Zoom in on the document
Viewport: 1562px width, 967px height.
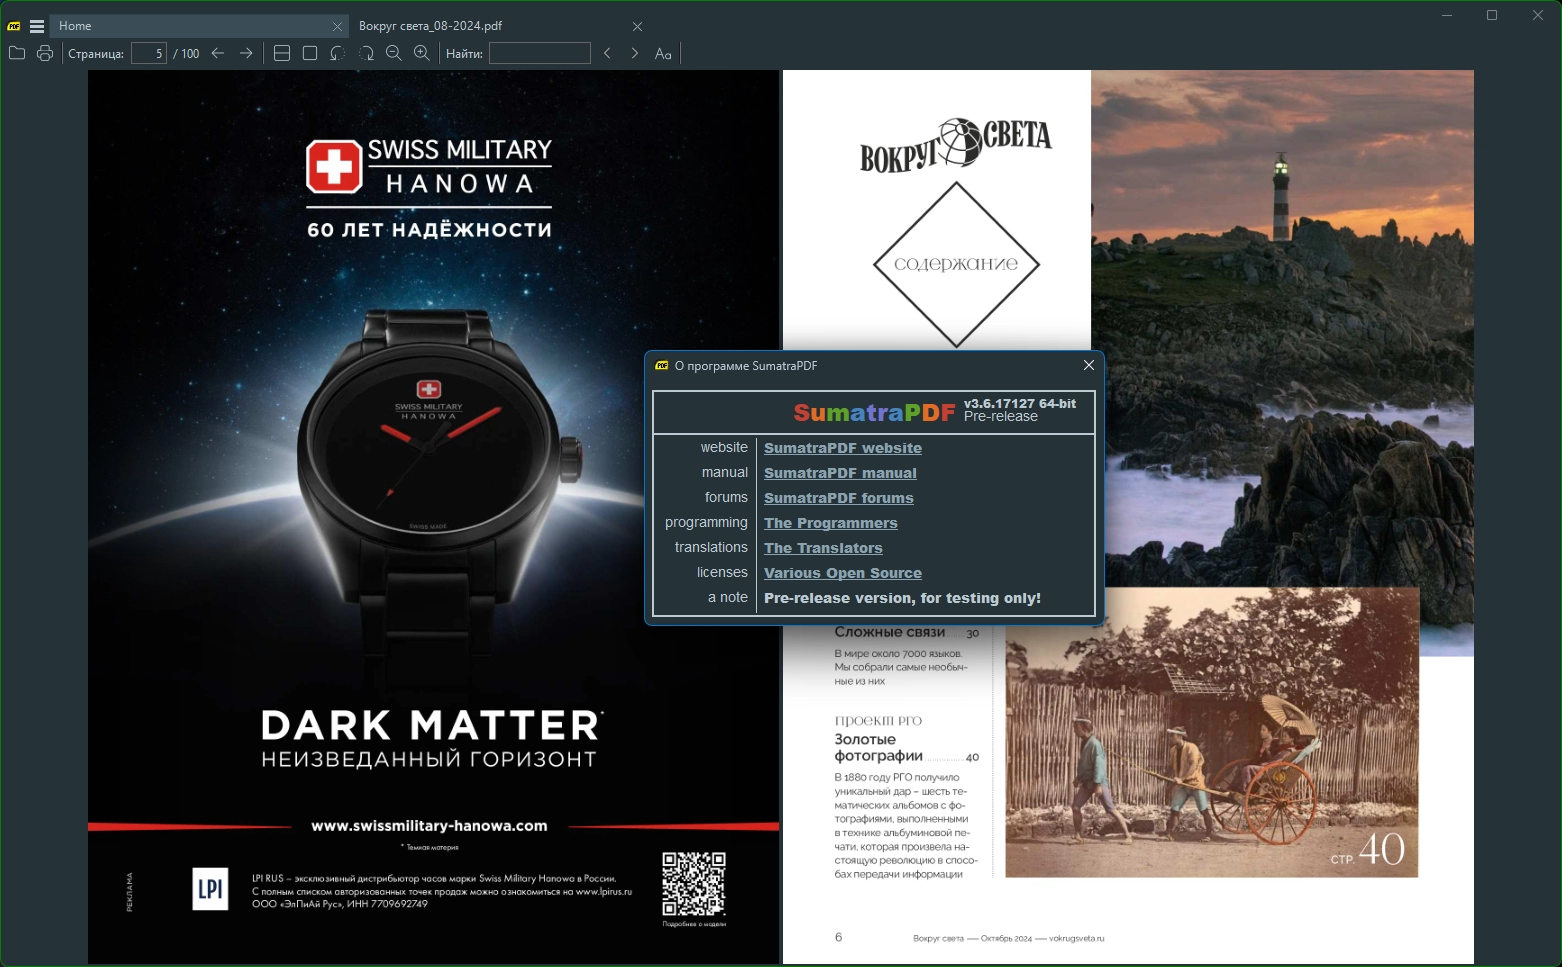pos(422,53)
